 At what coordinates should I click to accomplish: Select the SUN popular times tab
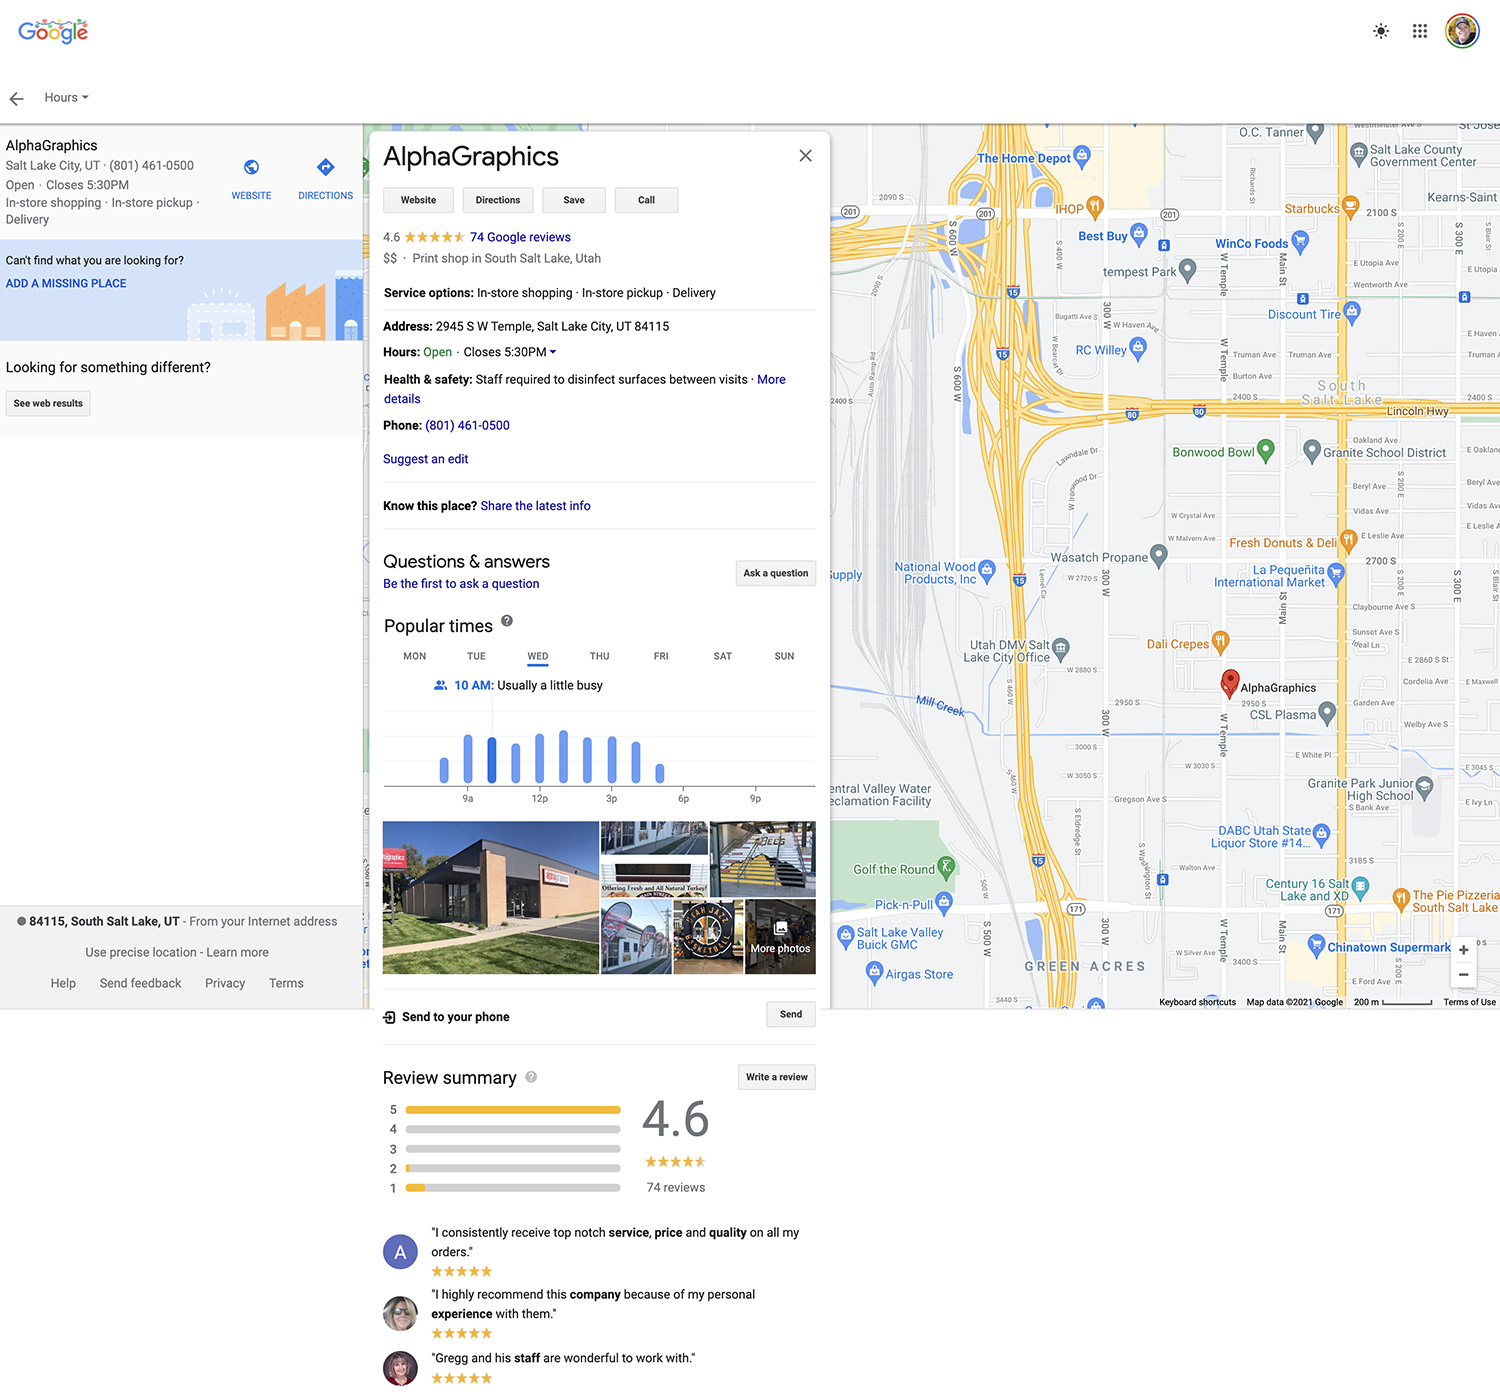[x=784, y=657]
